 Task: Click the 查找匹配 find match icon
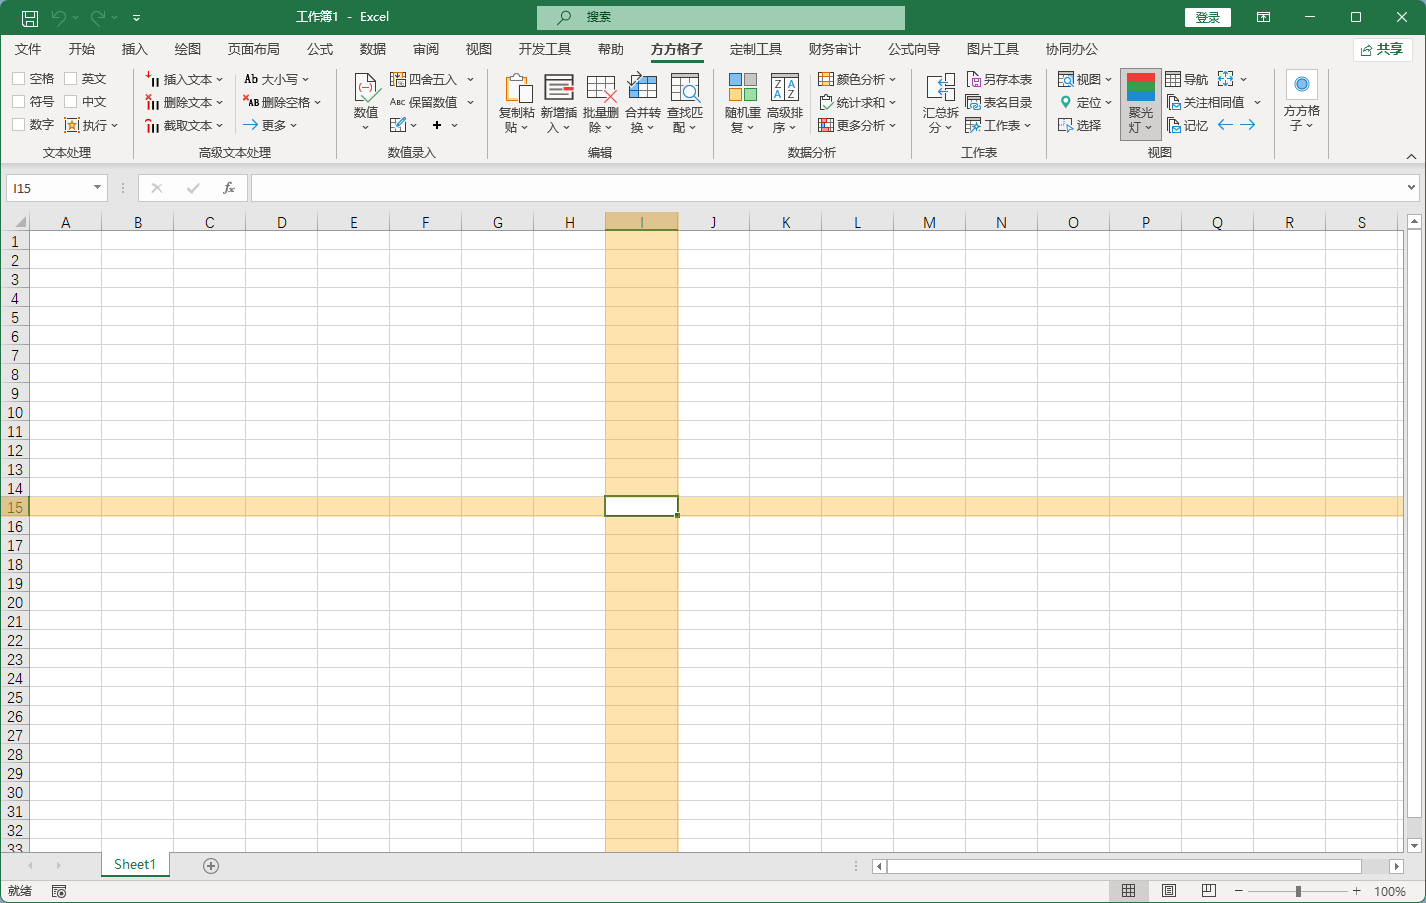click(685, 89)
